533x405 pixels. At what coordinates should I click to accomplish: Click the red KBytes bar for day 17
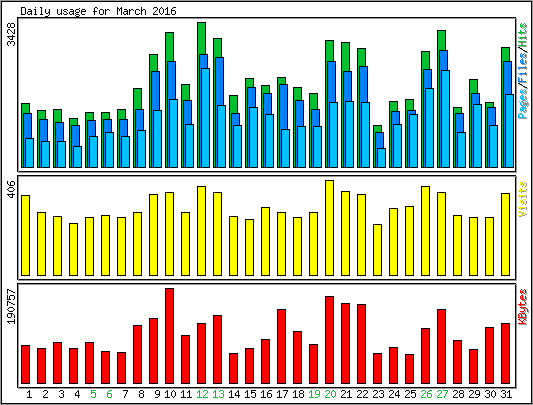(281, 347)
